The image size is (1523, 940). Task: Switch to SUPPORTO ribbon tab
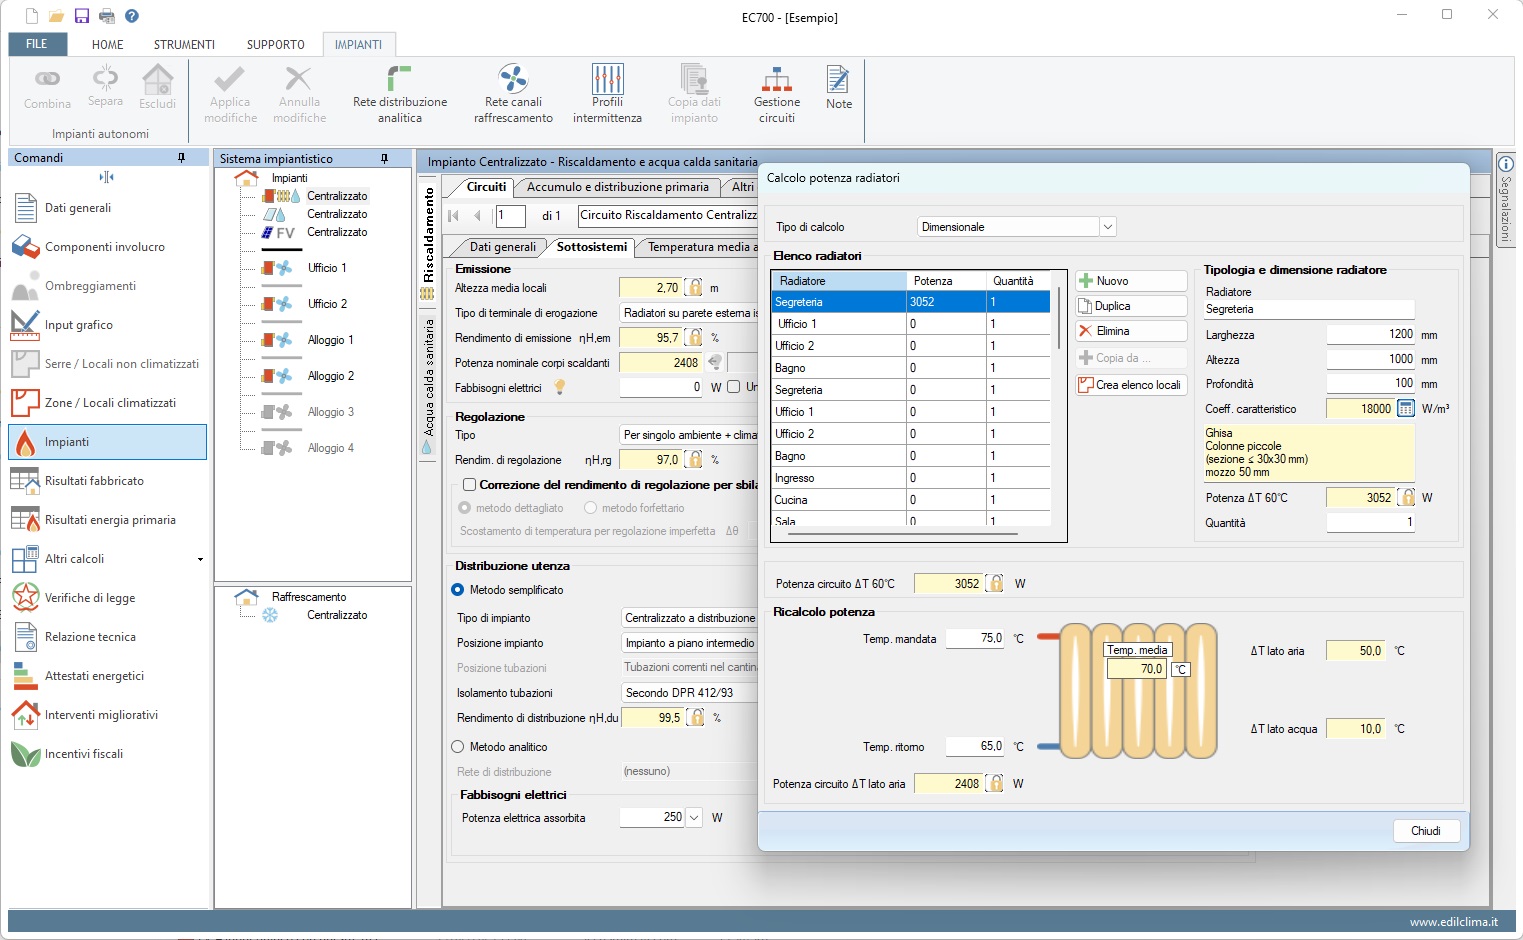point(275,45)
